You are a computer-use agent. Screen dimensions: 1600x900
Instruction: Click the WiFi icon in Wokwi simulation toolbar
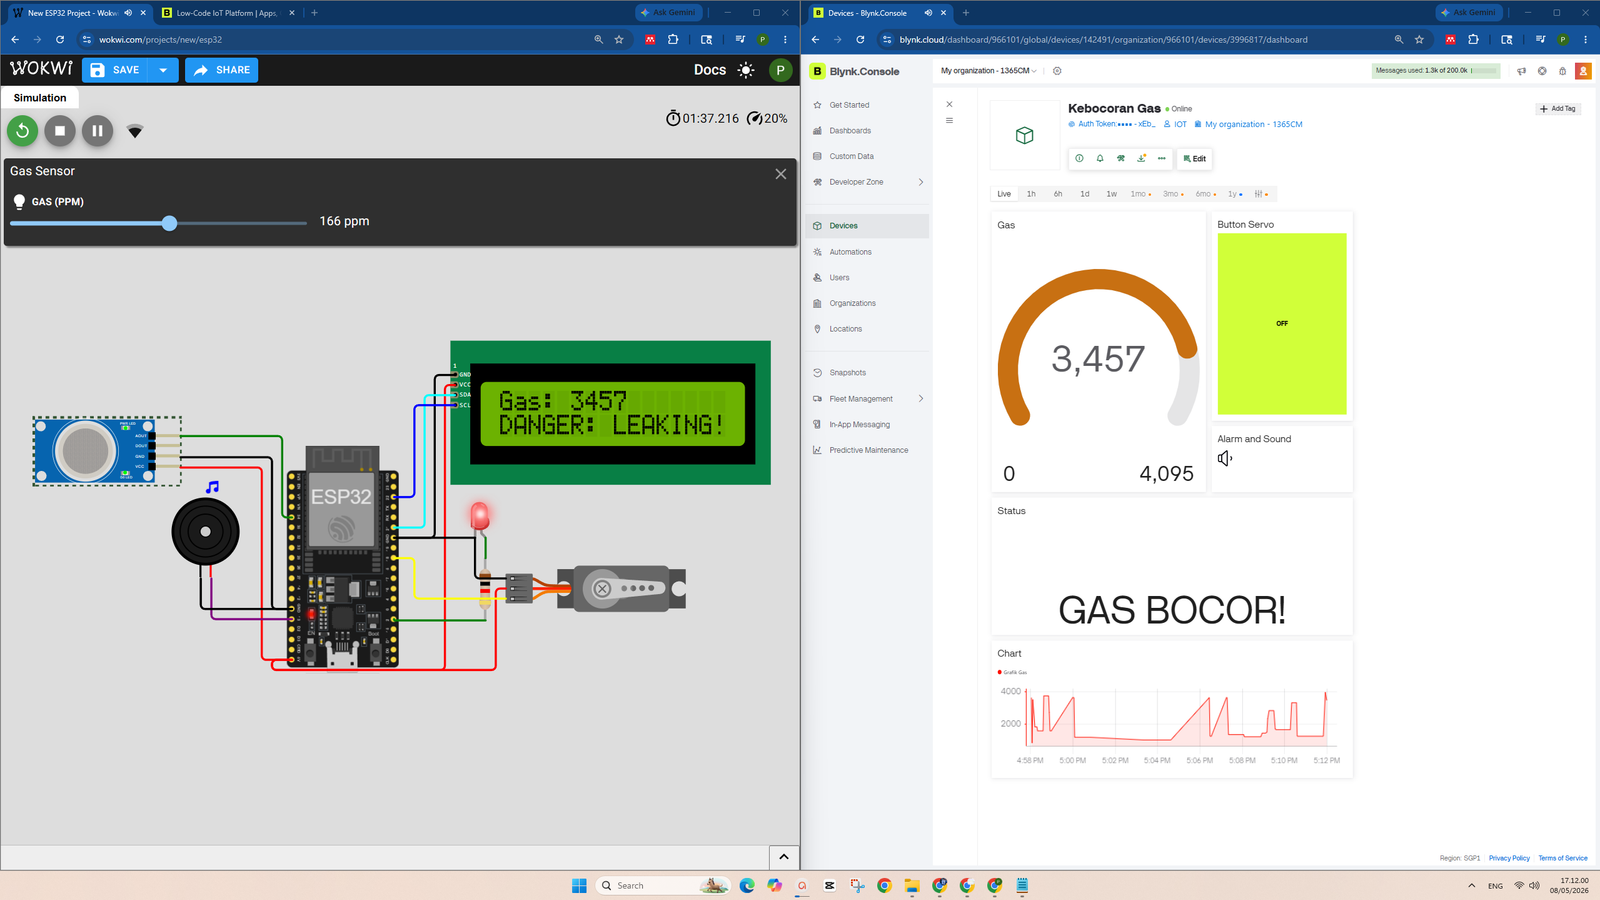click(x=135, y=131)
